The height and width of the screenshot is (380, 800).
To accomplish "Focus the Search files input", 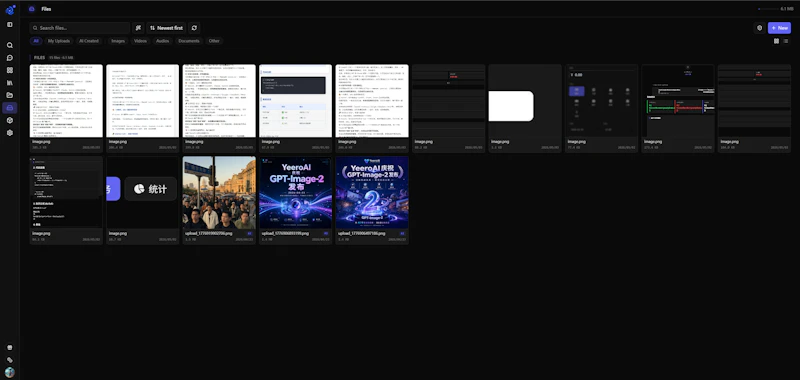I will point(80,28).
